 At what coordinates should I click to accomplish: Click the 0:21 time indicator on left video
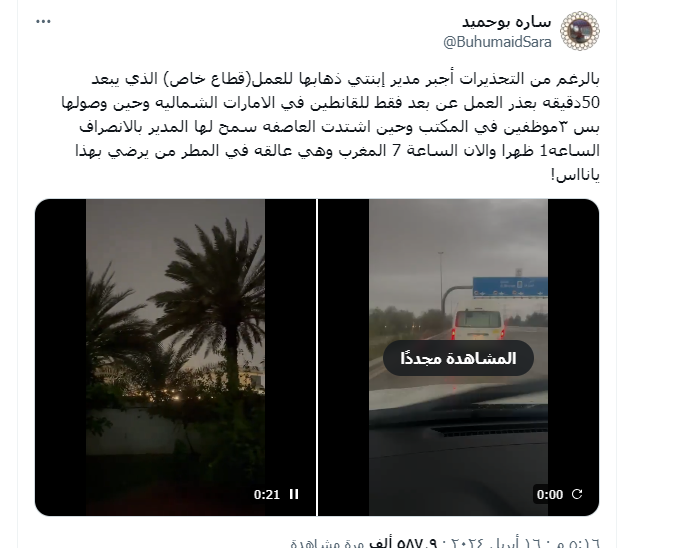[267, 494]
